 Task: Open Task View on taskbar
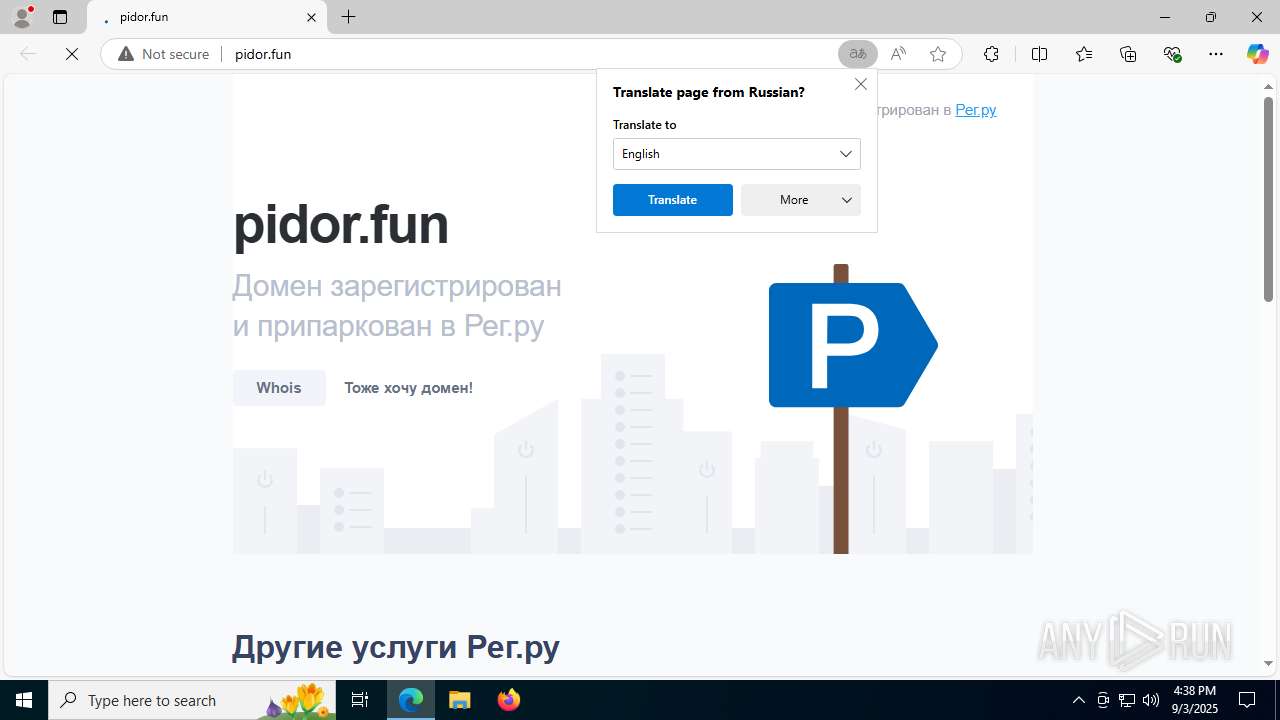360,700
